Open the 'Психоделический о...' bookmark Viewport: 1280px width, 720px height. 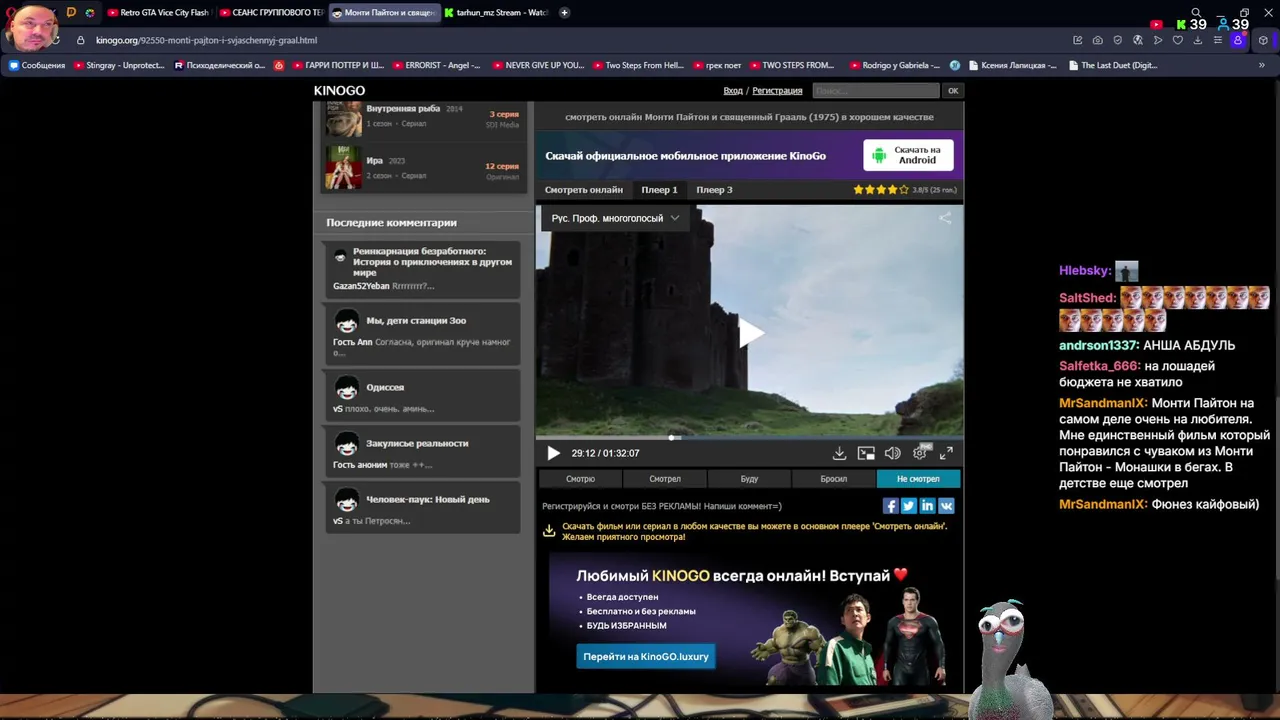click(220, 66)
